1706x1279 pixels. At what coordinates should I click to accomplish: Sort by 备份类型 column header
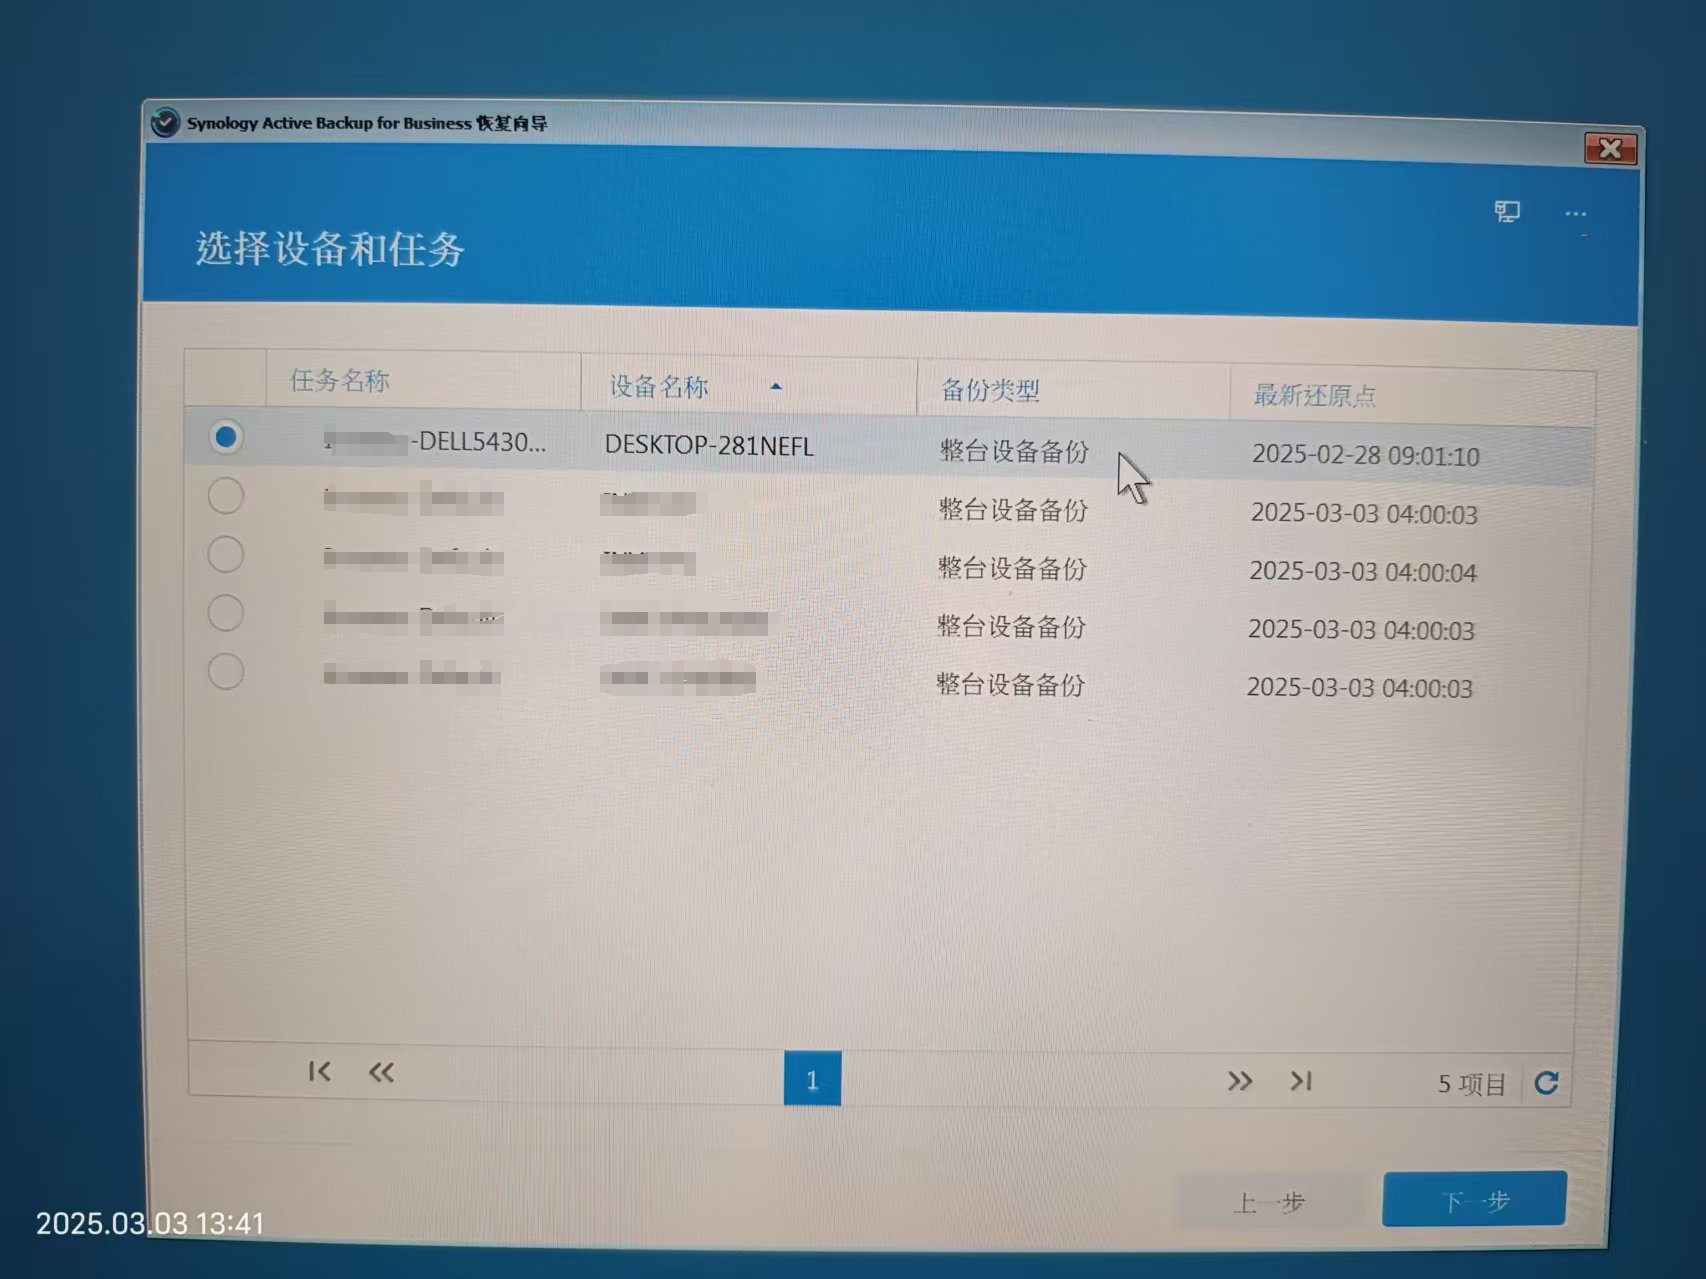pyautogui.click(x=990, y=390)
